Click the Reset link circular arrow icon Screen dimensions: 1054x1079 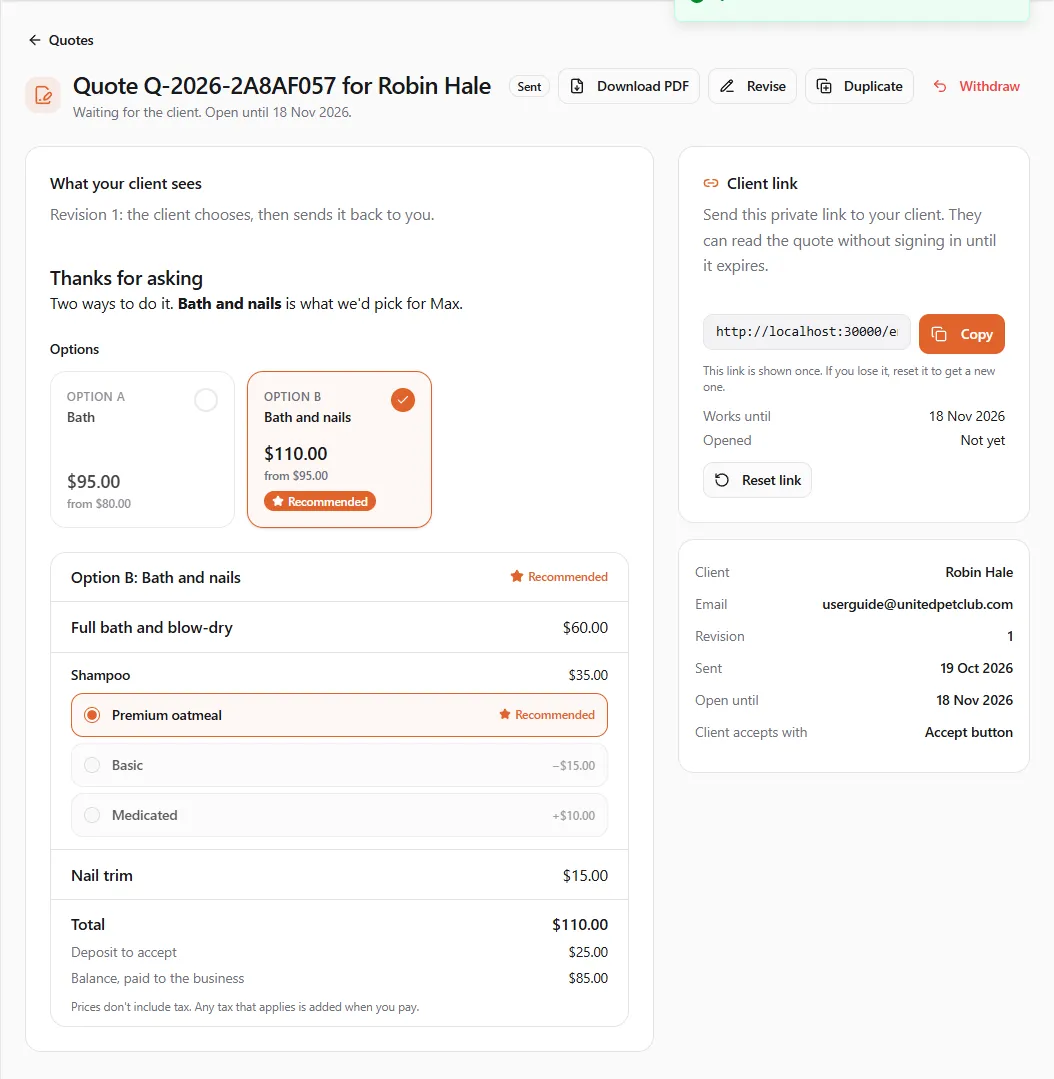point(722,480)
